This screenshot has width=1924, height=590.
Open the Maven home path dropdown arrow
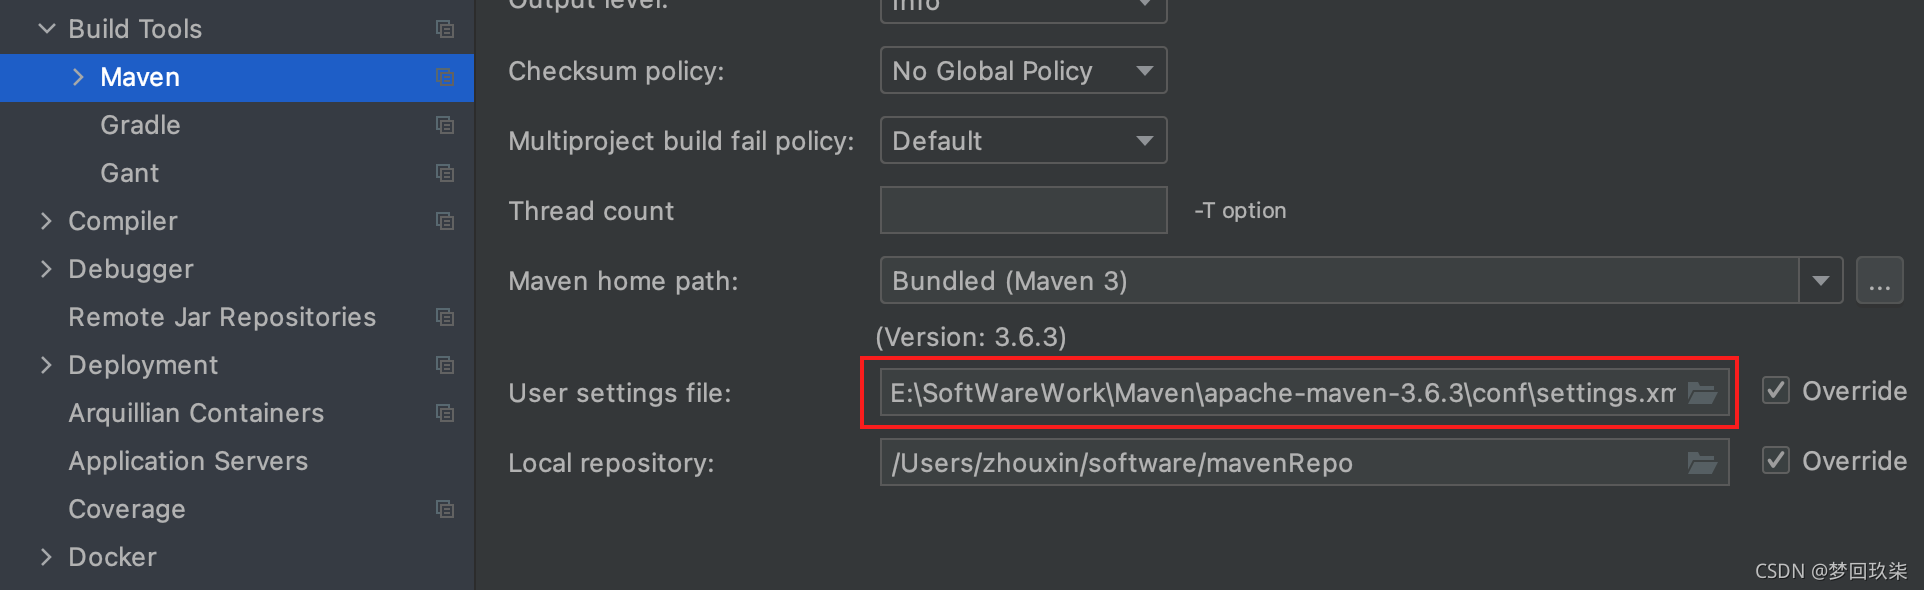point(1820,281)
